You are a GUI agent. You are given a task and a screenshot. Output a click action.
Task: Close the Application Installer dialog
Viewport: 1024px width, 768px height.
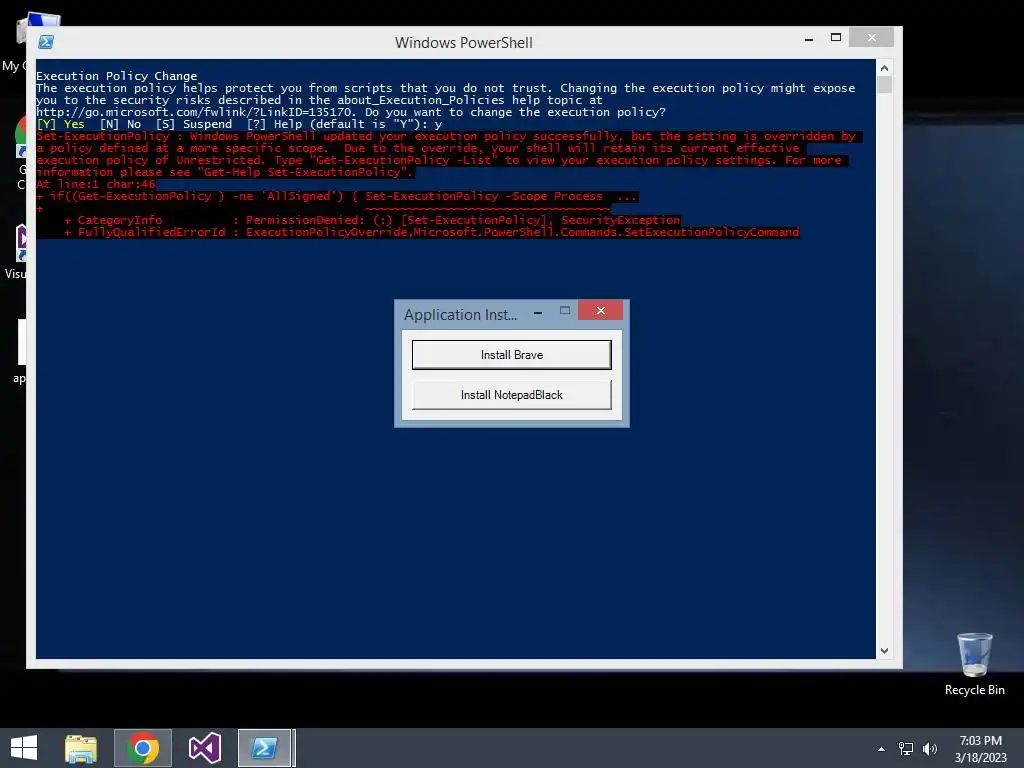pyautogui.click(x=600, y=310)
